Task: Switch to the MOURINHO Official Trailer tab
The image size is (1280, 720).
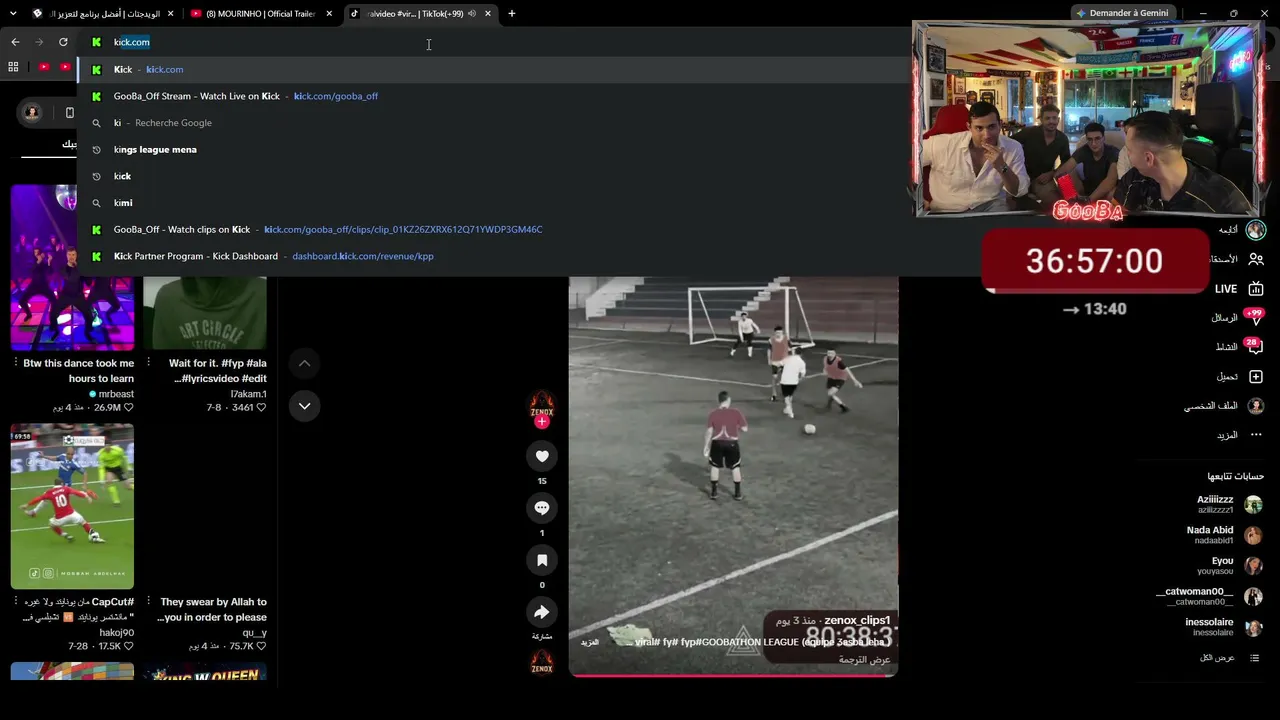Action: point(260,14)
